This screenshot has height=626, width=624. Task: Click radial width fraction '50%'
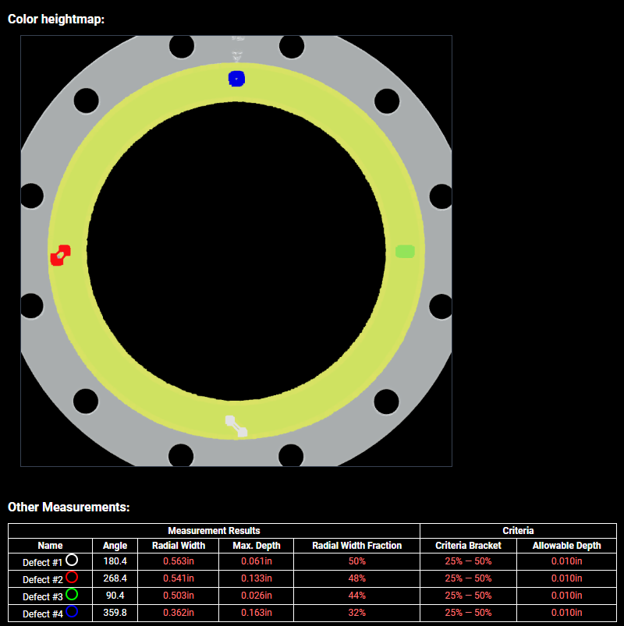[357, 561]
